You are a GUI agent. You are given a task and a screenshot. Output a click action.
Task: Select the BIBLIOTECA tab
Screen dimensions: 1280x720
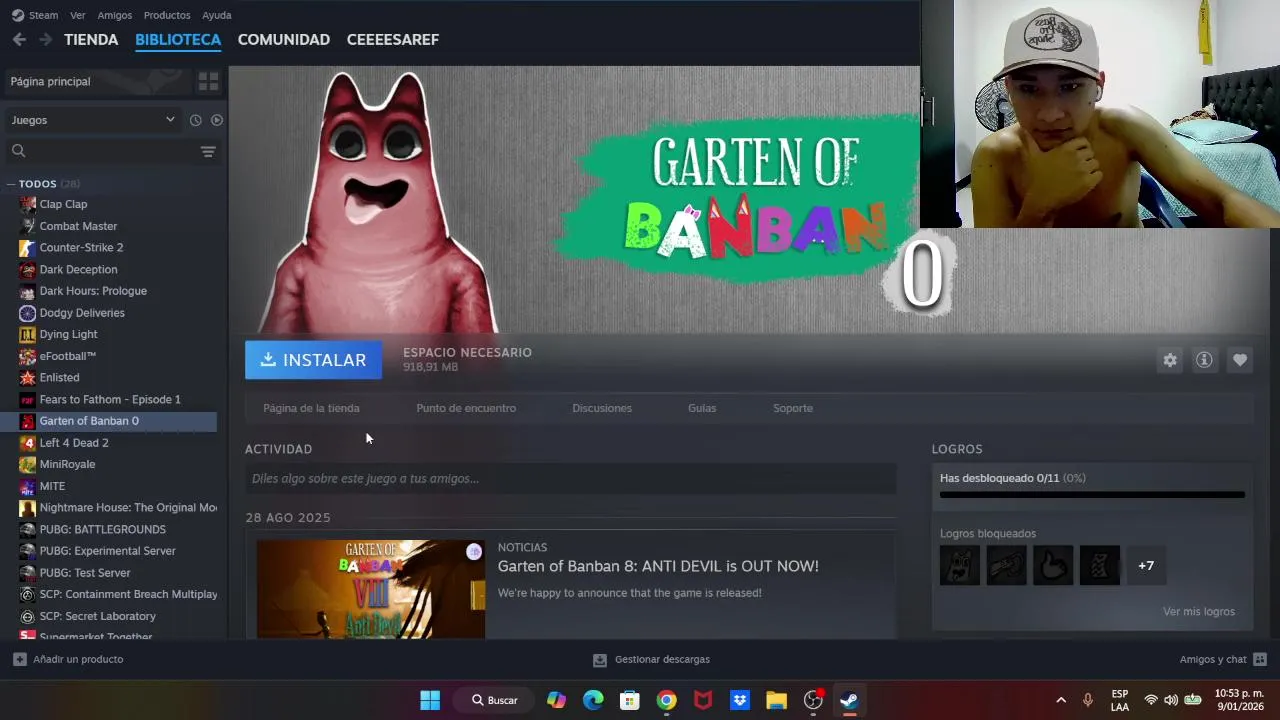178,39
